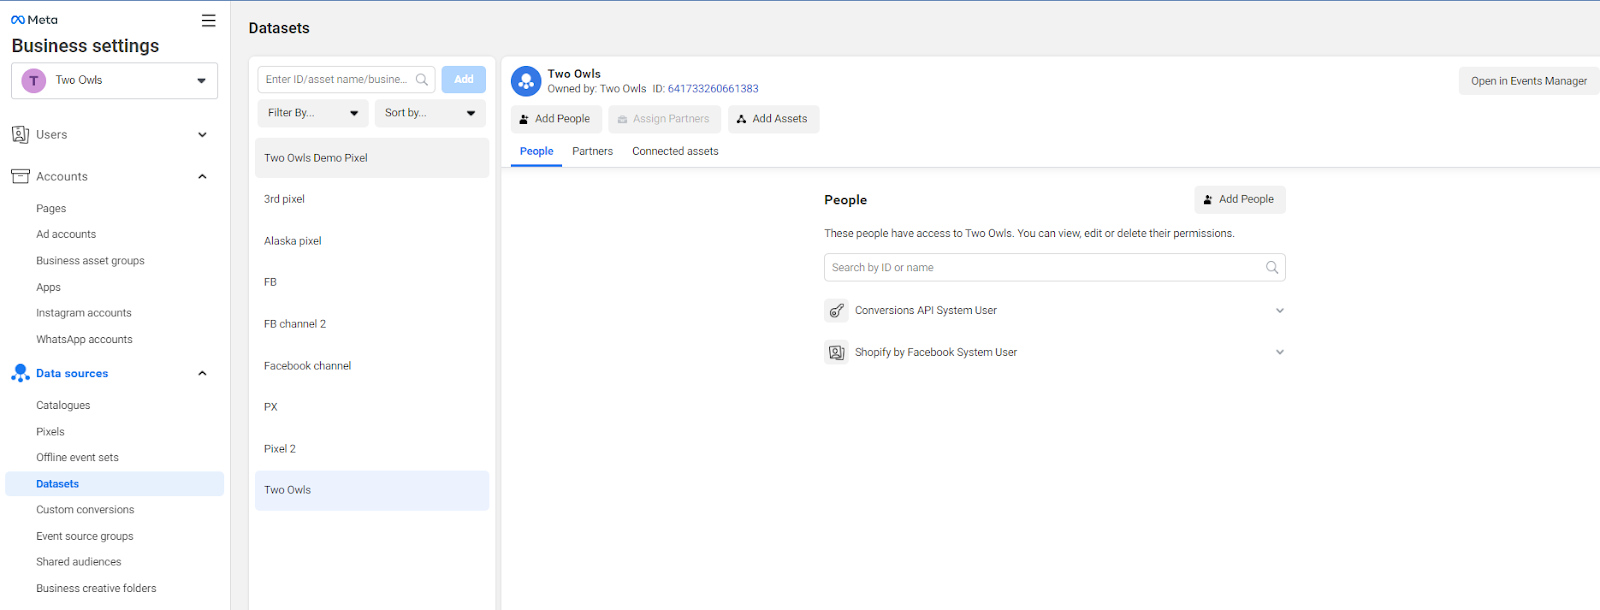Select the Facebook channel dataset

372,366
